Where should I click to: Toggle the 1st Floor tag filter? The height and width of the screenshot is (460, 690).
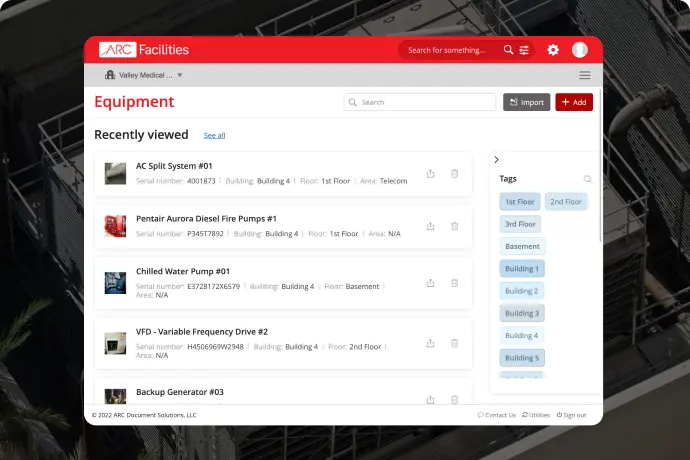tap(520, 202)
